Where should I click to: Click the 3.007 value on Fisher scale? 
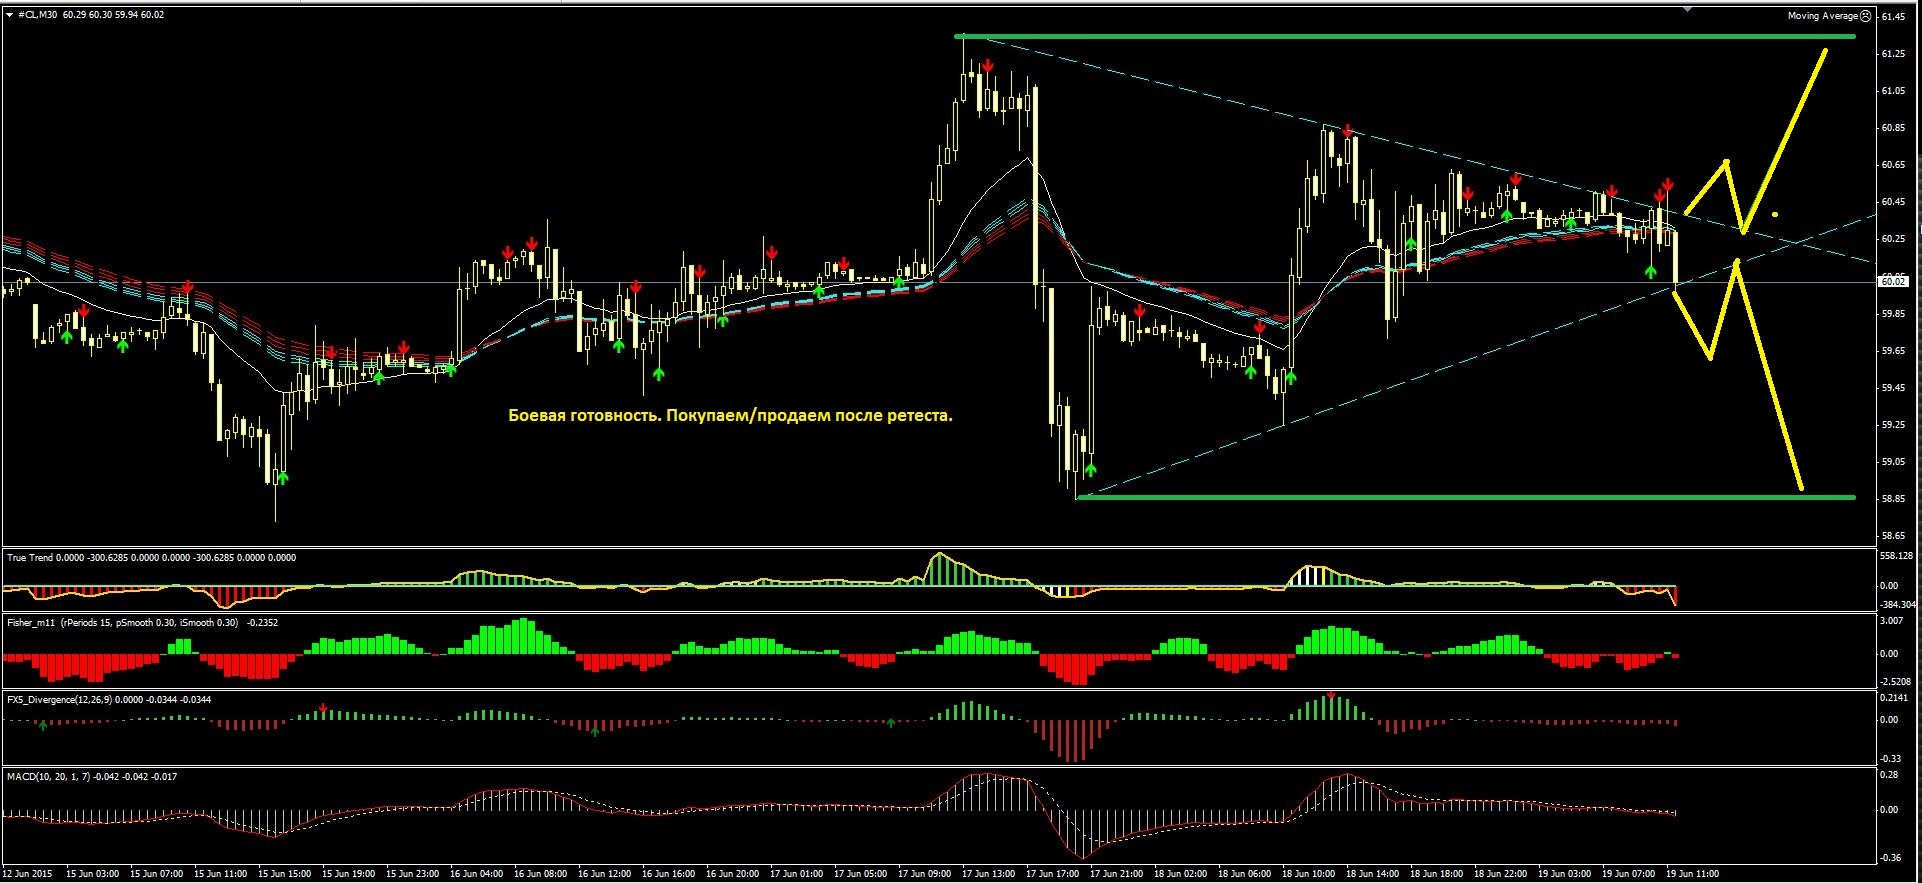click(x=1891, y=621)
